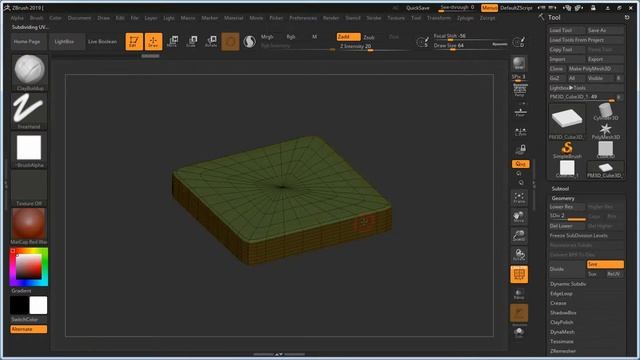Click the Rotate view navigation icon on the right shelf
The image size is (640, 360).
(x=520, y=255)
